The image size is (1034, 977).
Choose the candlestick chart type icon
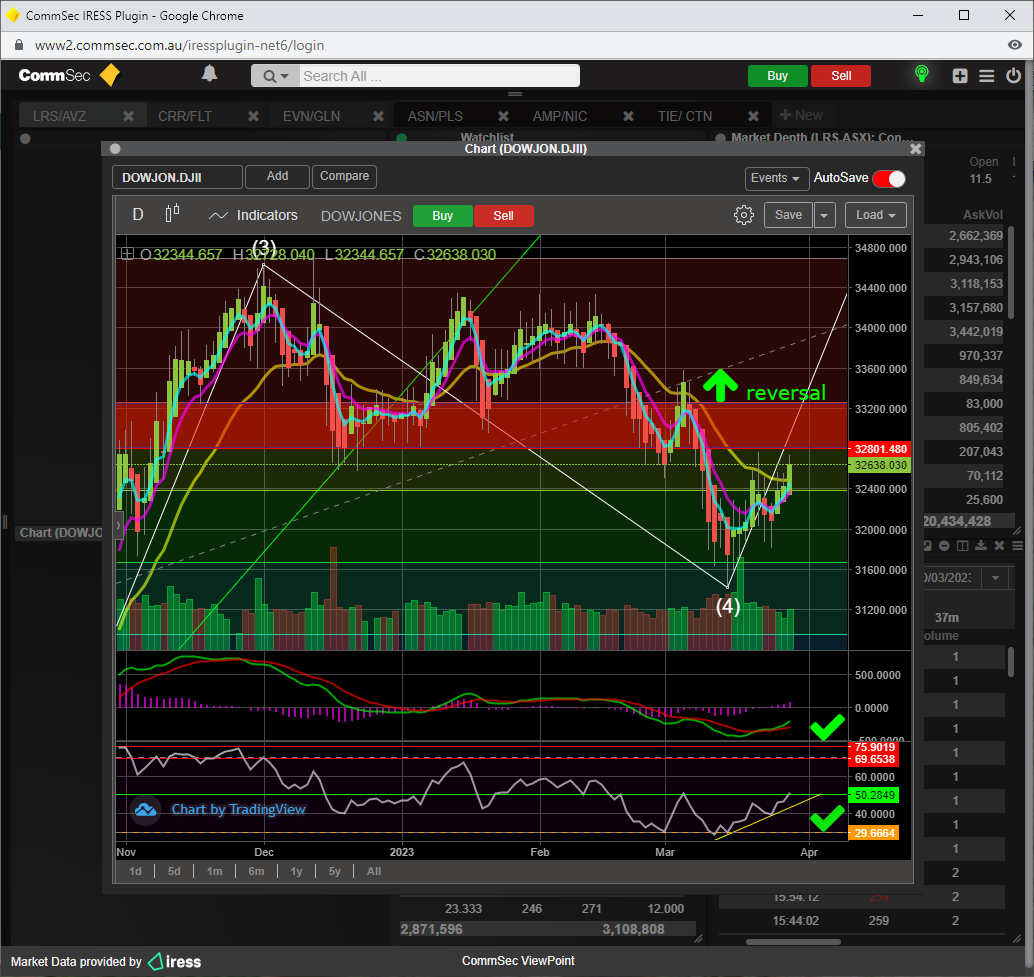tap(172, 215)
